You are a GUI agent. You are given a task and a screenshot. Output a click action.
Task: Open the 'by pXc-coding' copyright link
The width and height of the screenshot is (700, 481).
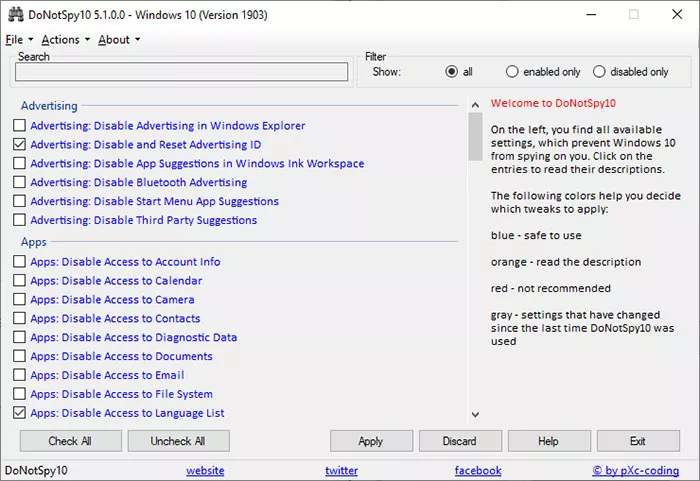(x=636, y=470)
